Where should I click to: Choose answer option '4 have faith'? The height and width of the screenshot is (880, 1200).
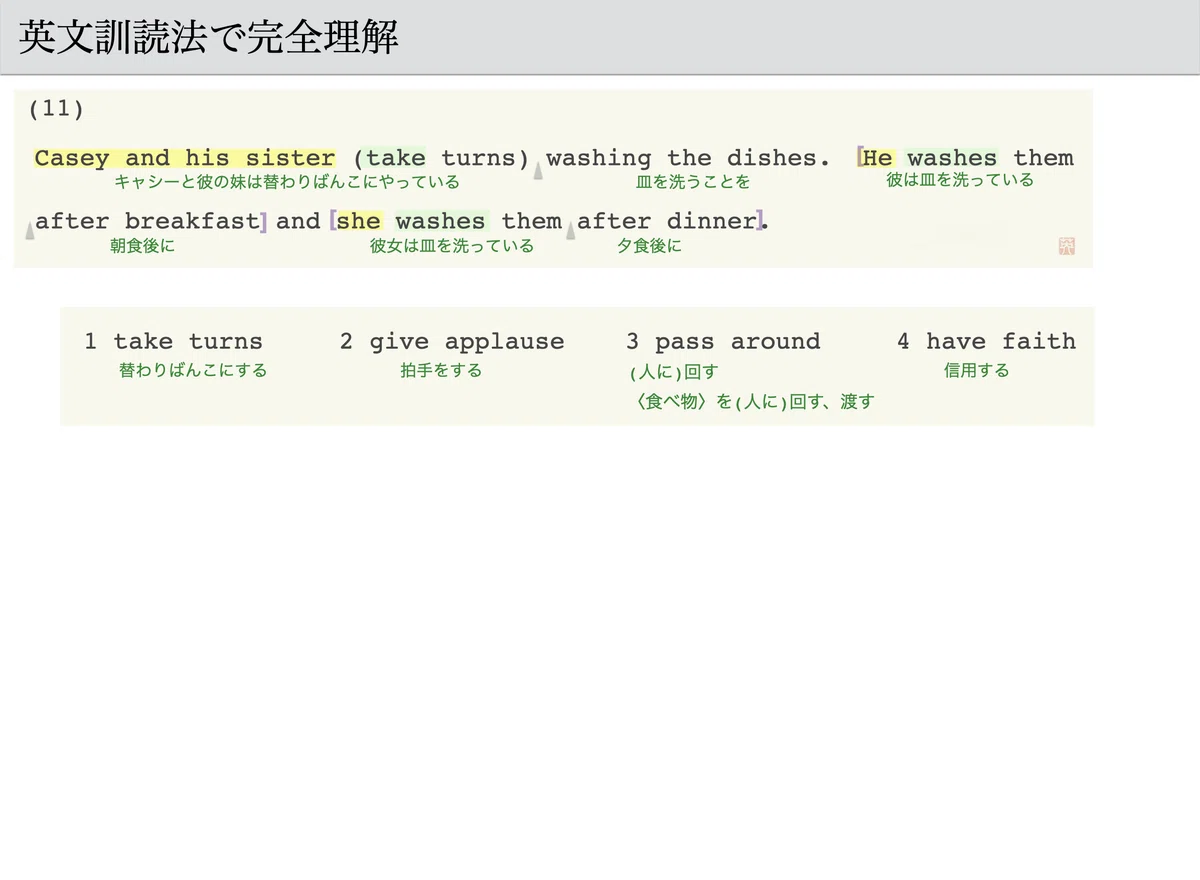[986, 342]
